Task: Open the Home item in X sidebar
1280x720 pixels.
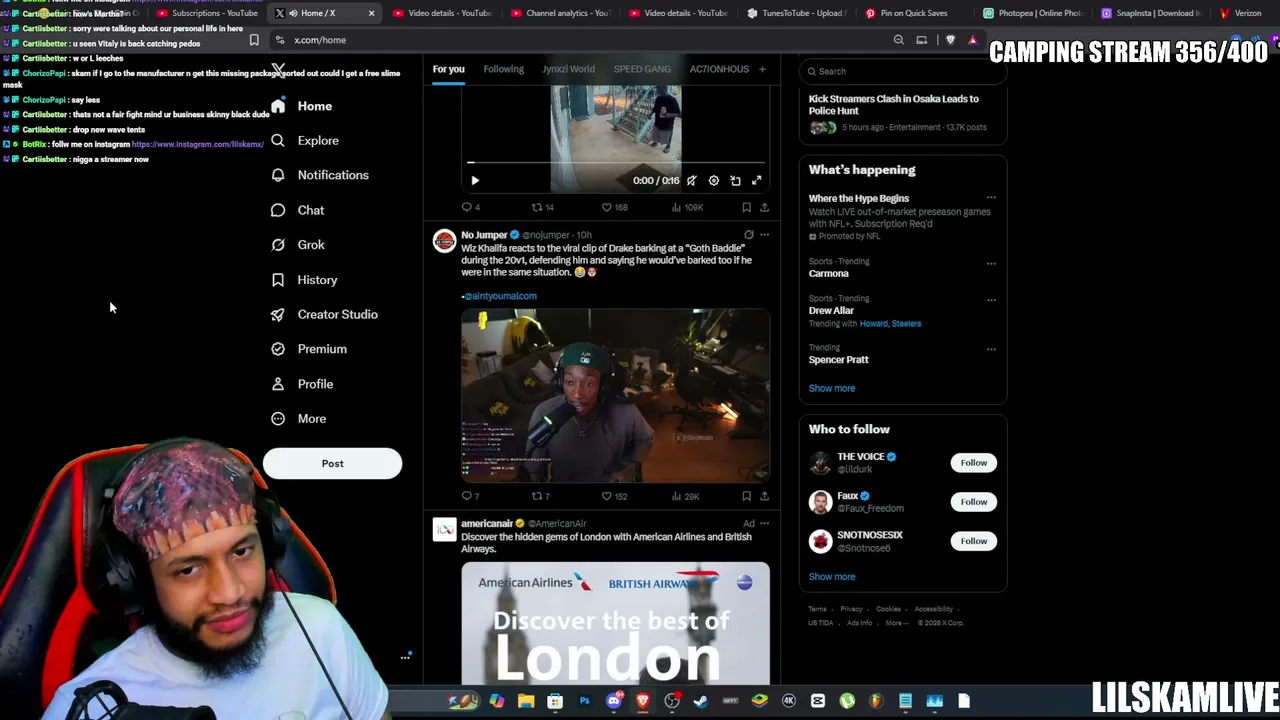Action: click(301, 106)
